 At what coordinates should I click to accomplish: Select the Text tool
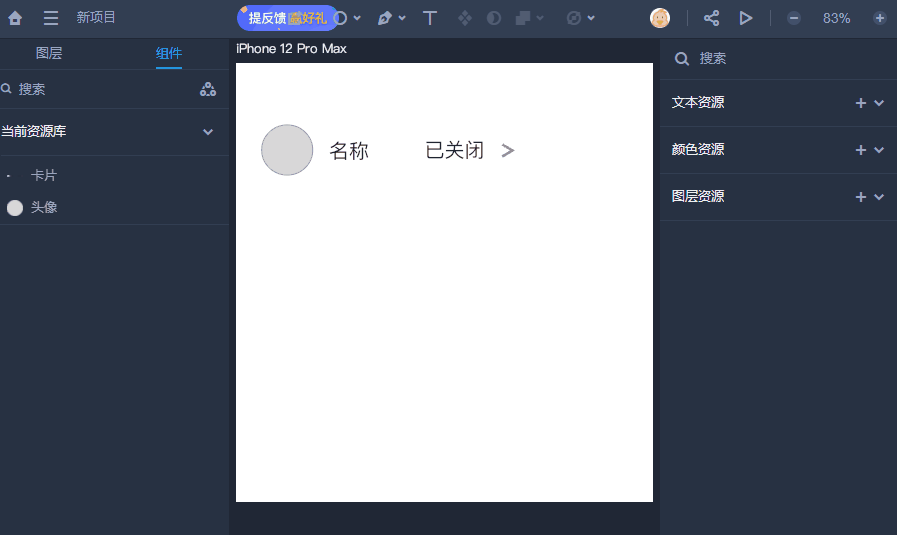[x=430, y=18]
